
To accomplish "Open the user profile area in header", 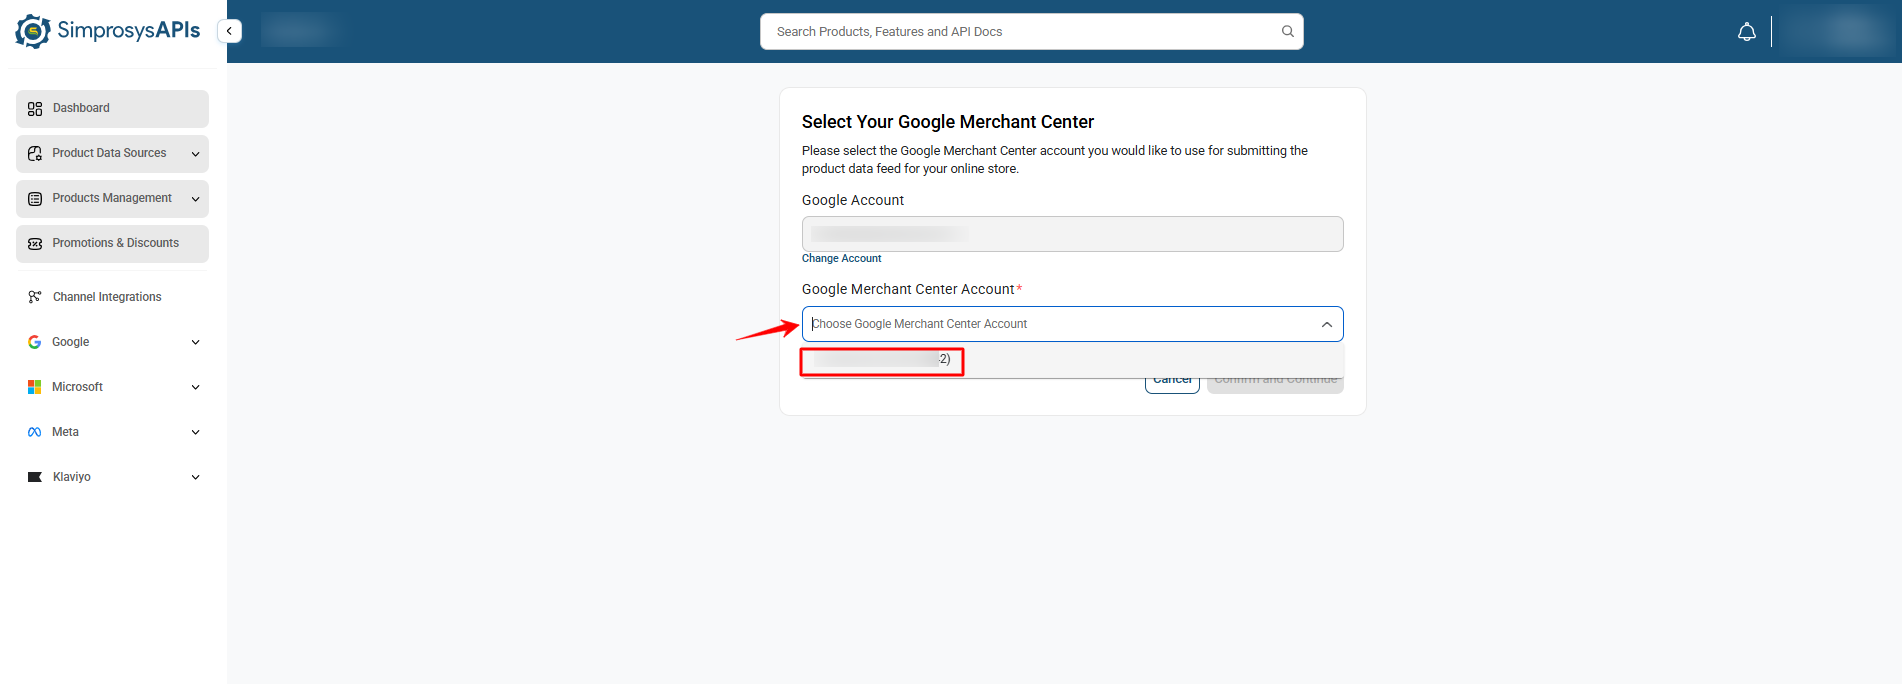I will coord(1838,31).
